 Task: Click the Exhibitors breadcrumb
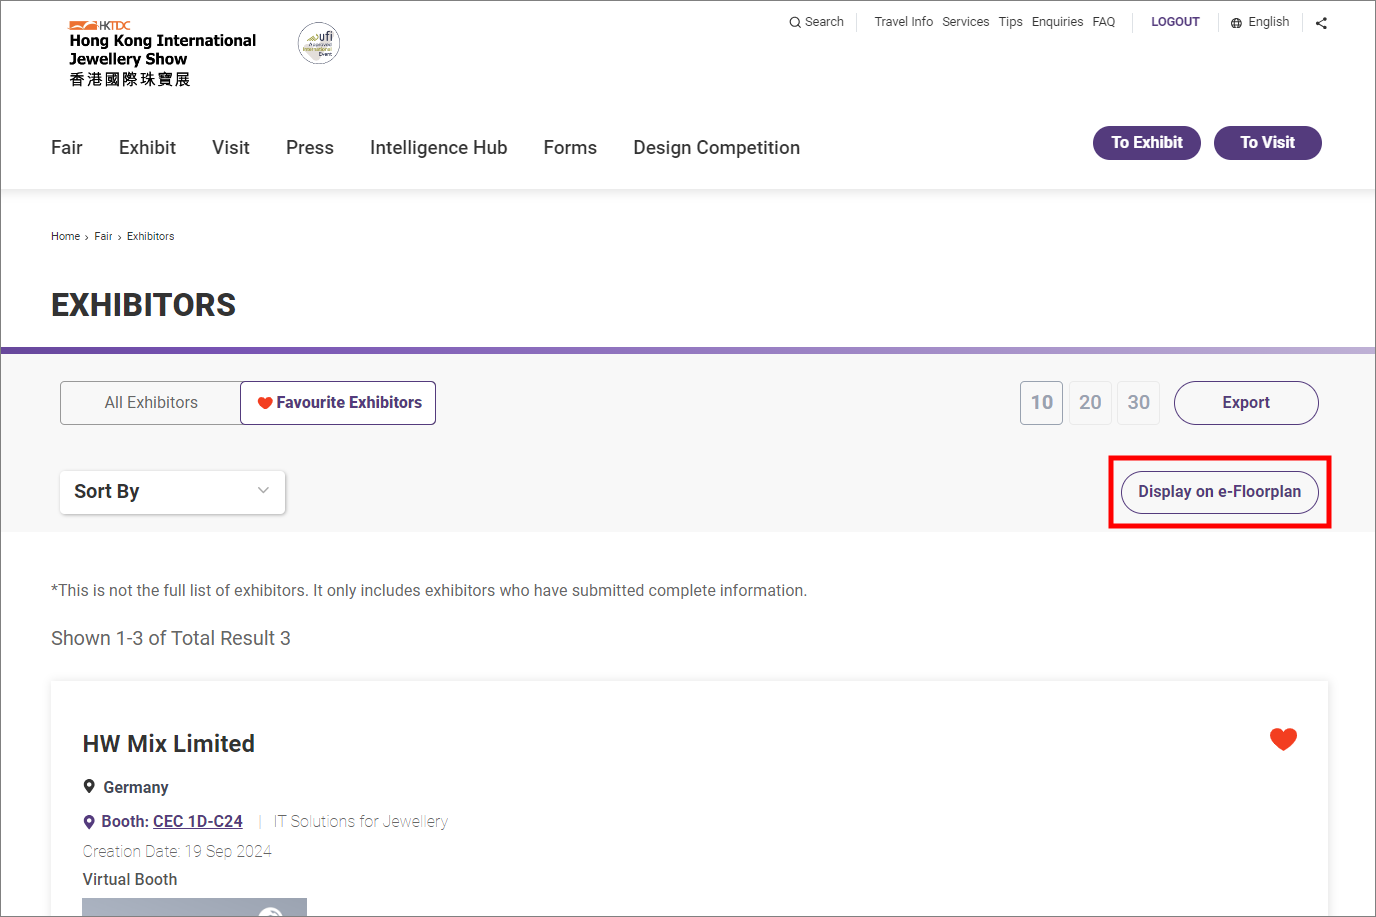150,237
